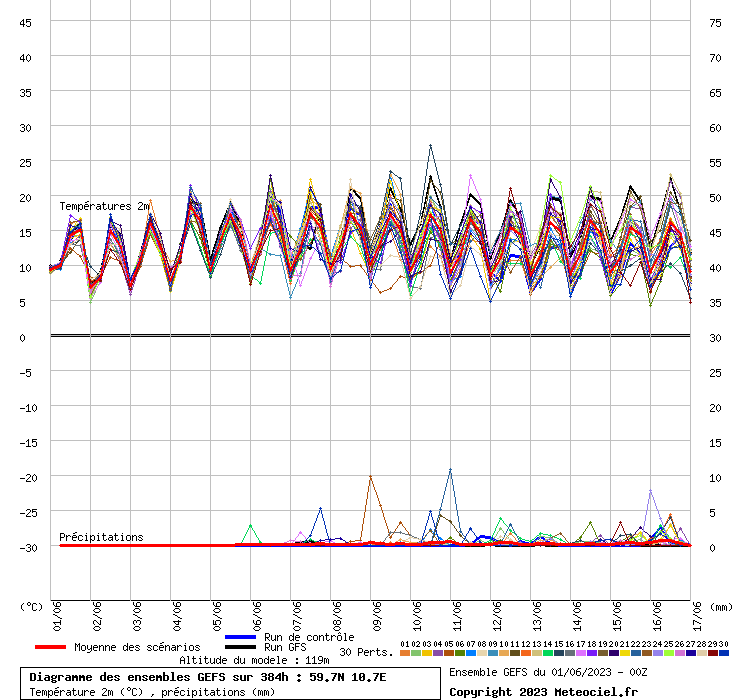Select the perturbation 14 green swatch

tap(548, 653)
